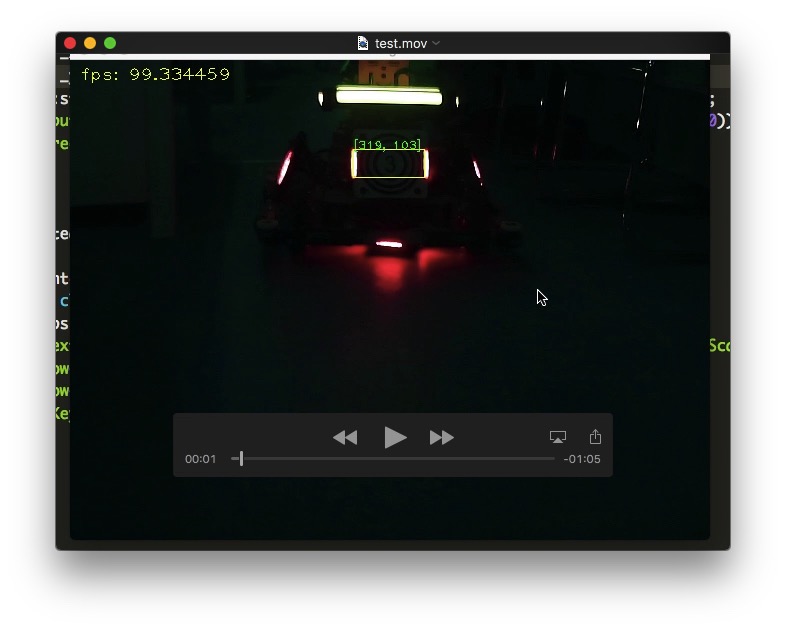This screenshot has width=786, height=630.
Task: Close the test.mov window
Action: [x=70, y=43]
